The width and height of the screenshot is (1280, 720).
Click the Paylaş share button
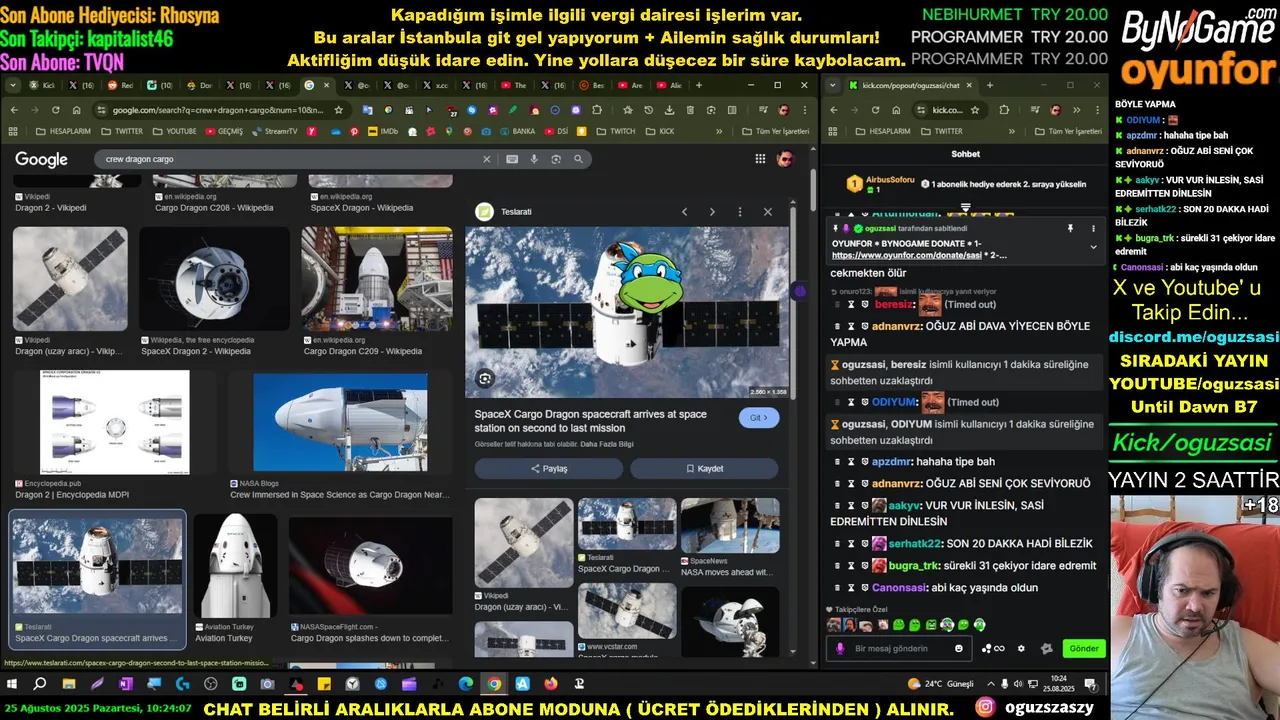(549, 468)
